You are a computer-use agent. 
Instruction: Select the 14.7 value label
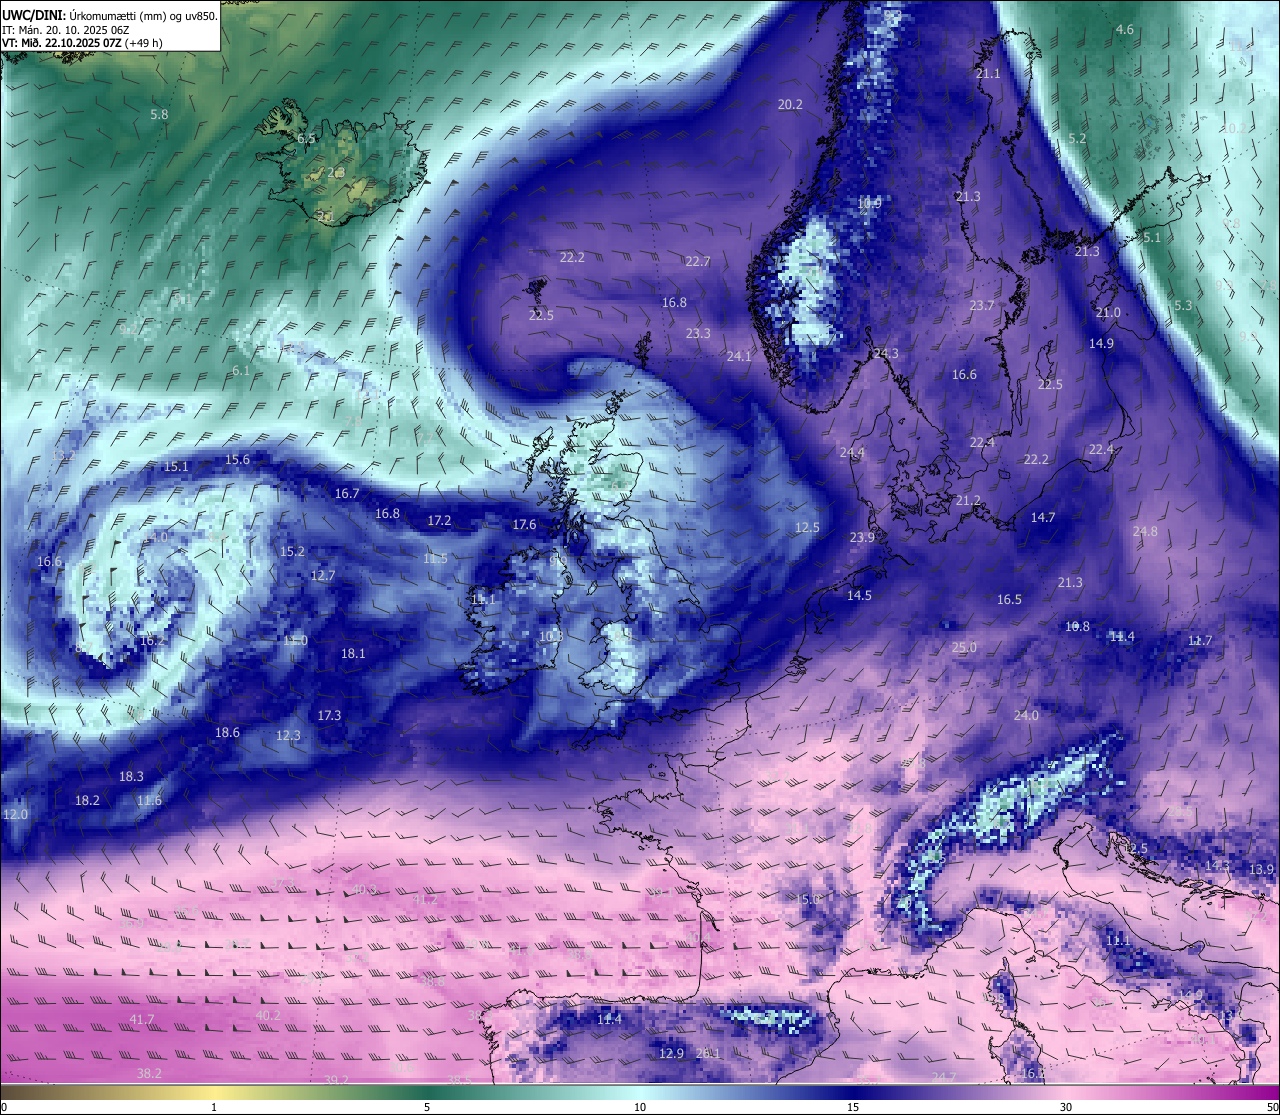(1043, 518)
